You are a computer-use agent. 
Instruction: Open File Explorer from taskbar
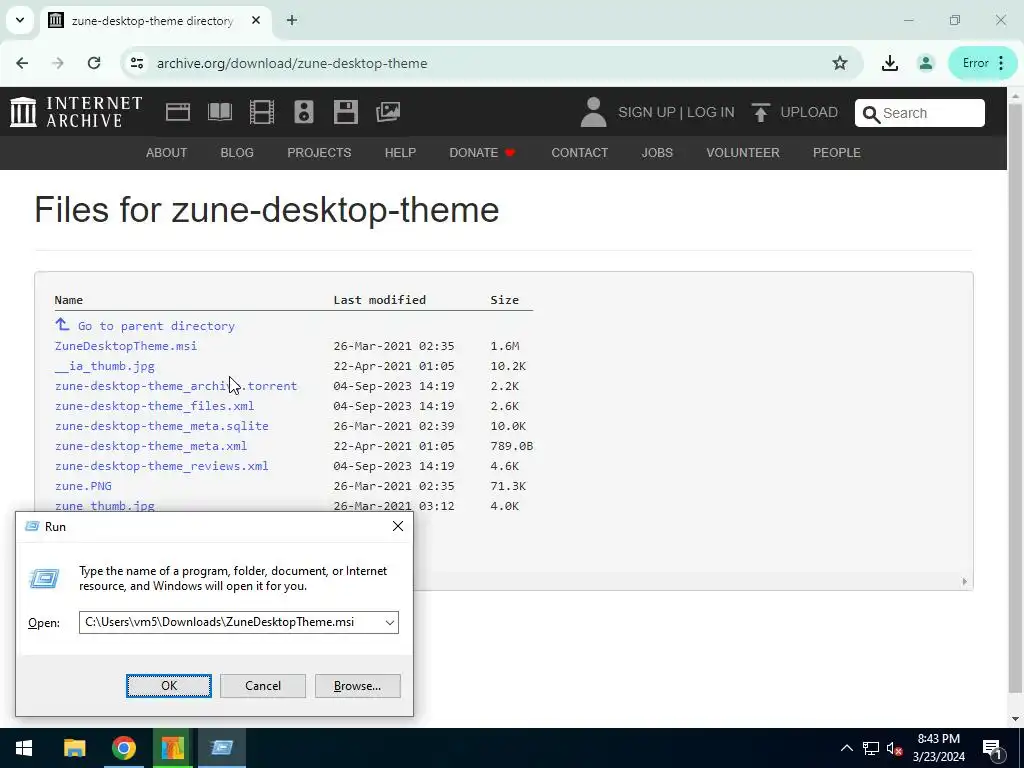click(74, 748)
